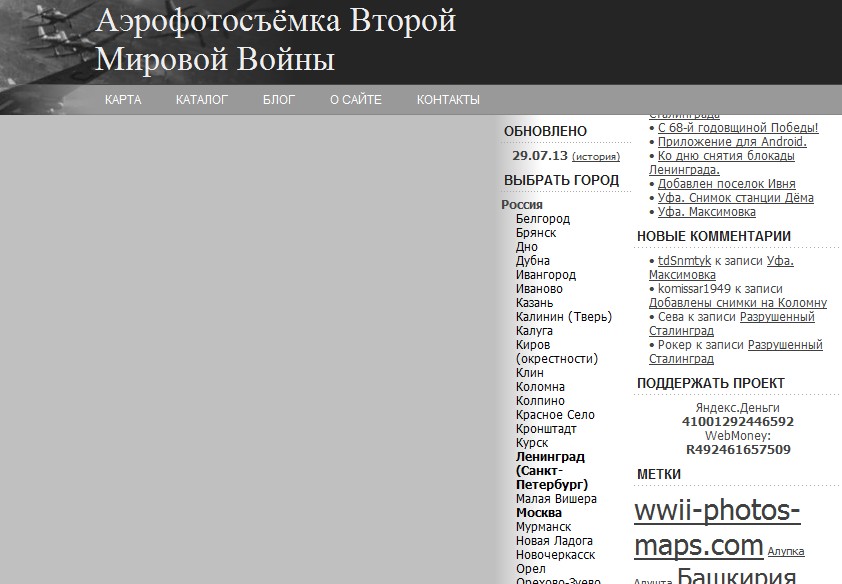842x584 pixels.
Task: Click the update date 29.07.13
Action: (540, 156)
